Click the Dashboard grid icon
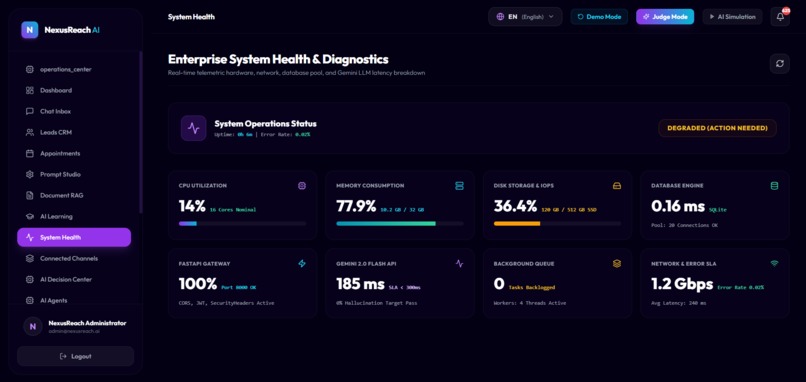Screen dimensions: 806x382 click(x=30, y=90)
